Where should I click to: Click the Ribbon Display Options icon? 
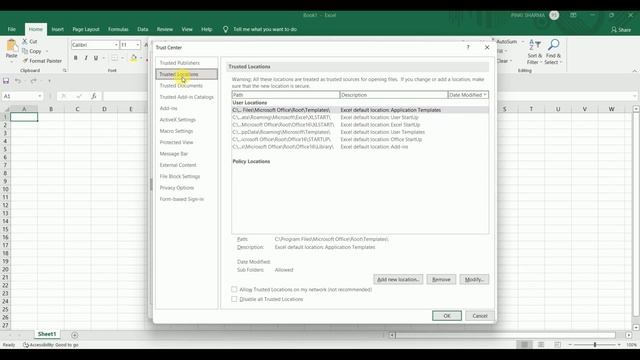(573, 15)
